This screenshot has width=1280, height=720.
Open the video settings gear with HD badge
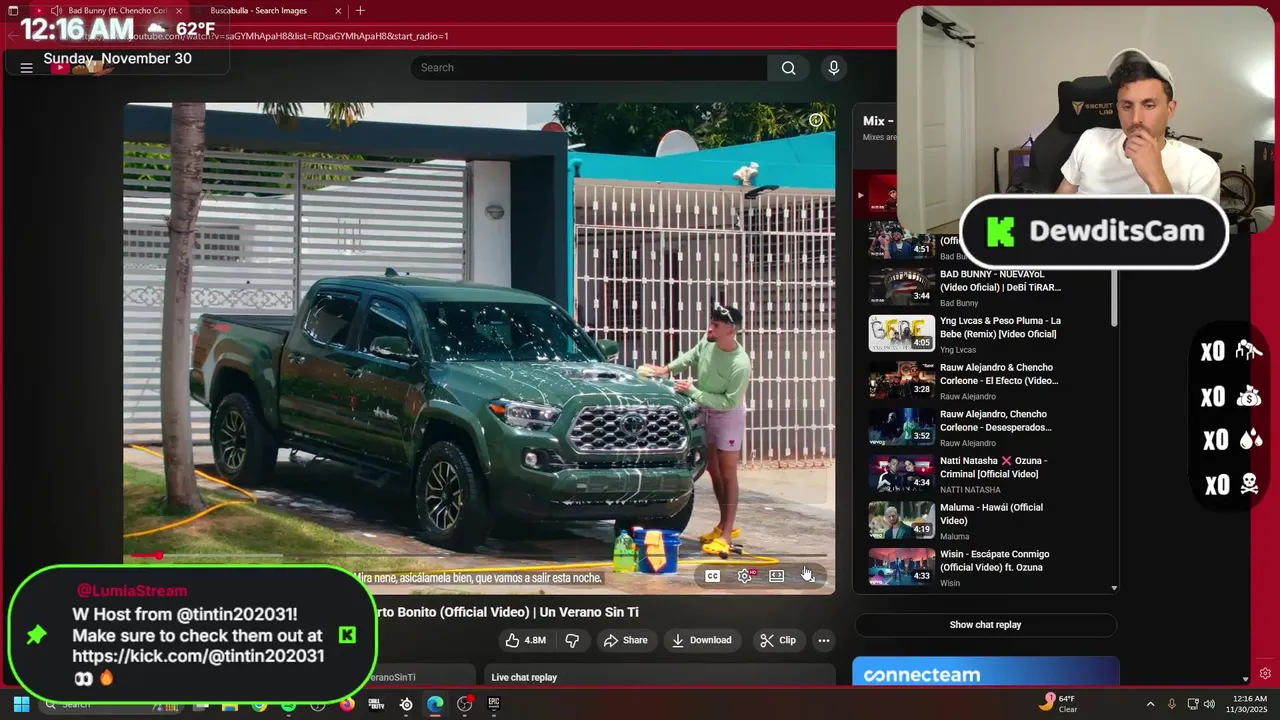(x=745, y=576)
